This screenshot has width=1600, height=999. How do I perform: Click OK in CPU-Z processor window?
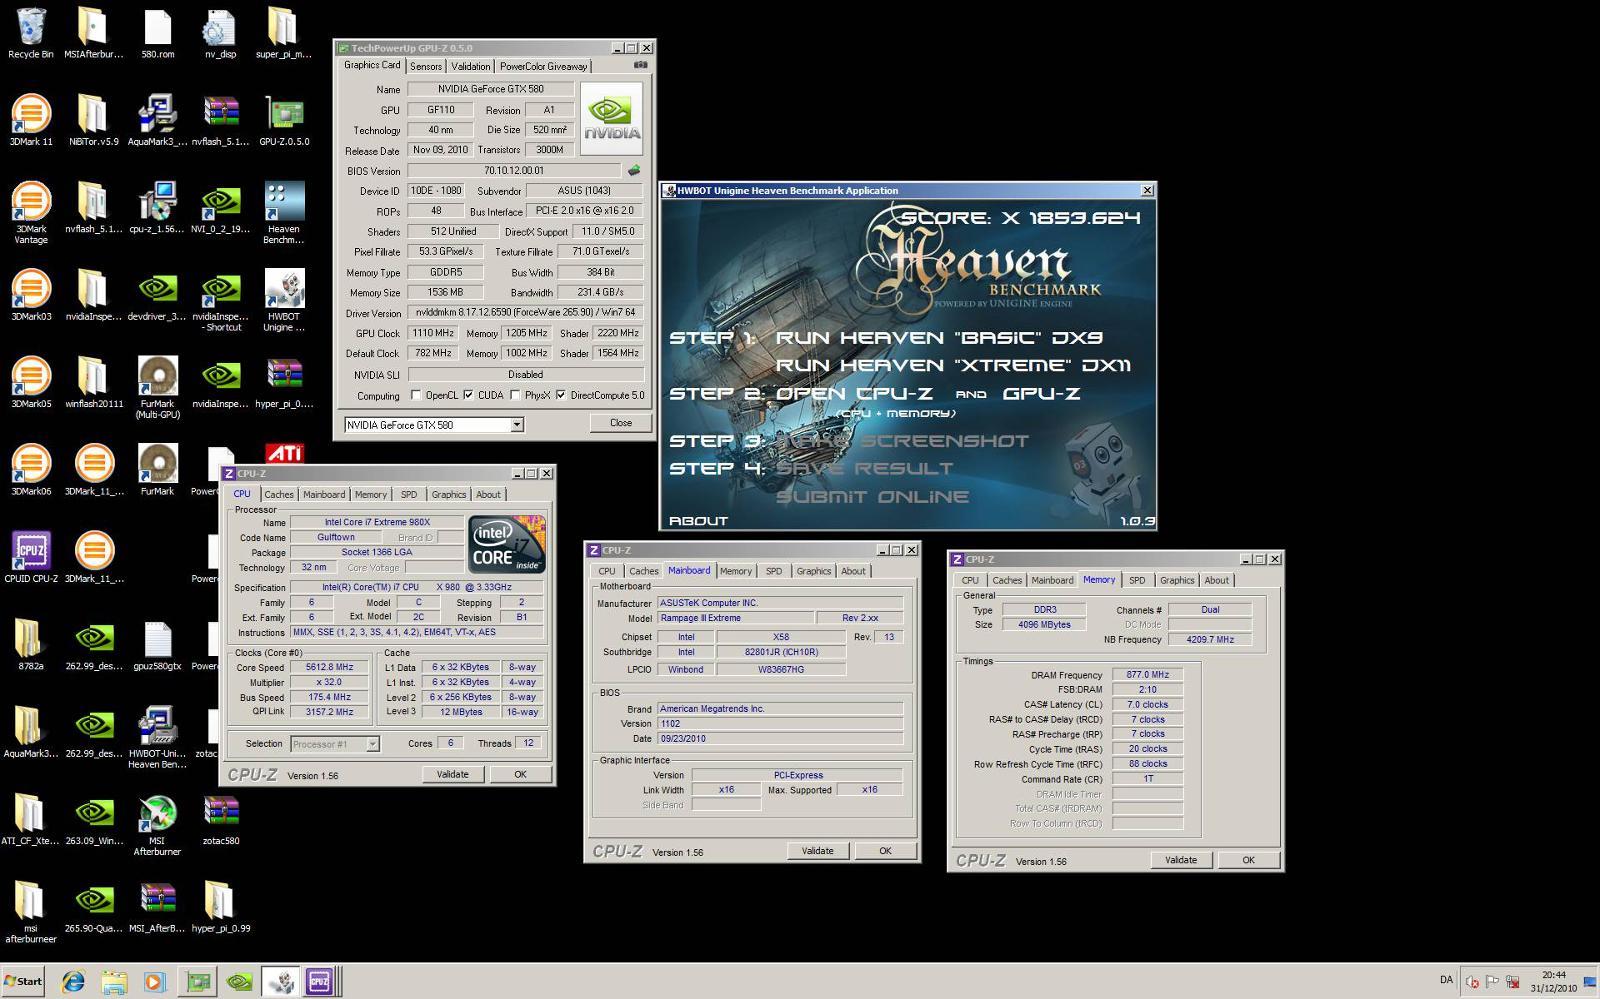point(520,774)
